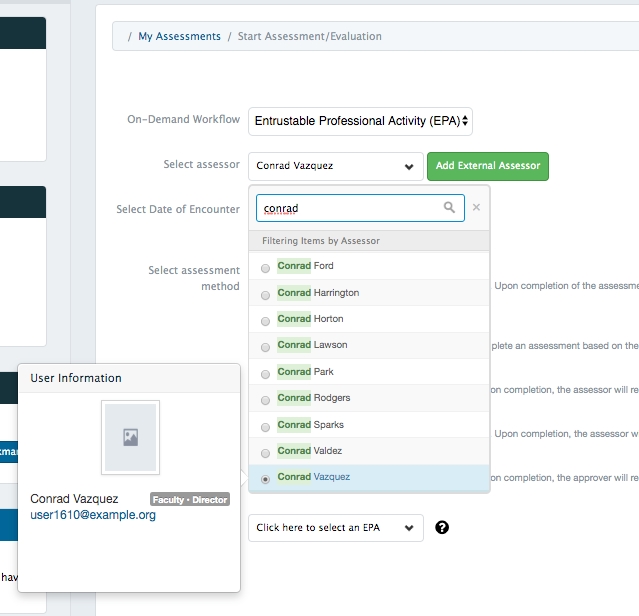The height and width of the screenshot is (616, 639).
Task: Click the help question mark icon beside EPA dropdown
Action: (x=442, y=527)
